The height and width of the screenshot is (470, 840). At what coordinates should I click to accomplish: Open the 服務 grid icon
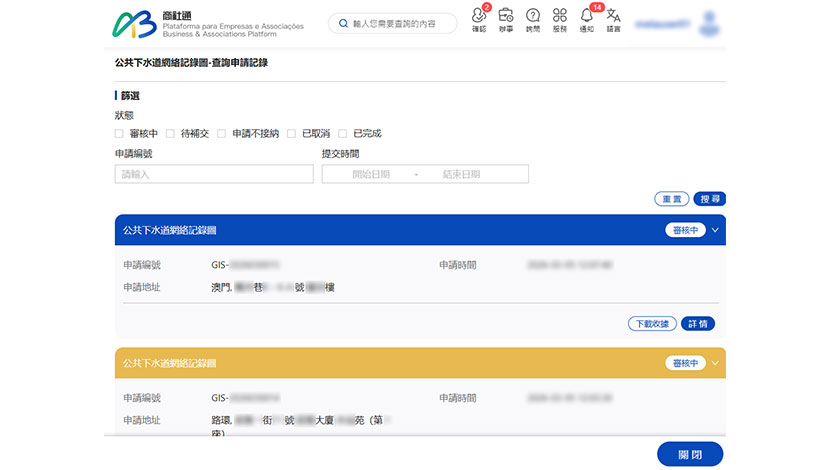560,17
